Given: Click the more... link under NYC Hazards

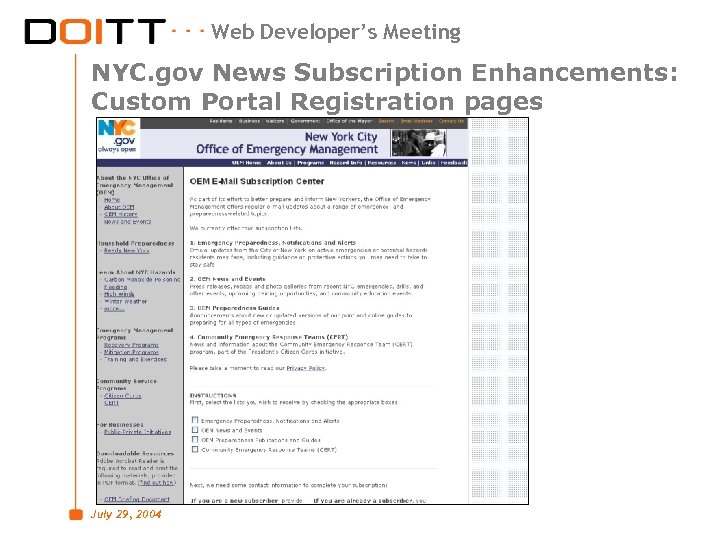Looking at the screenshot, I should pos(114,309).
